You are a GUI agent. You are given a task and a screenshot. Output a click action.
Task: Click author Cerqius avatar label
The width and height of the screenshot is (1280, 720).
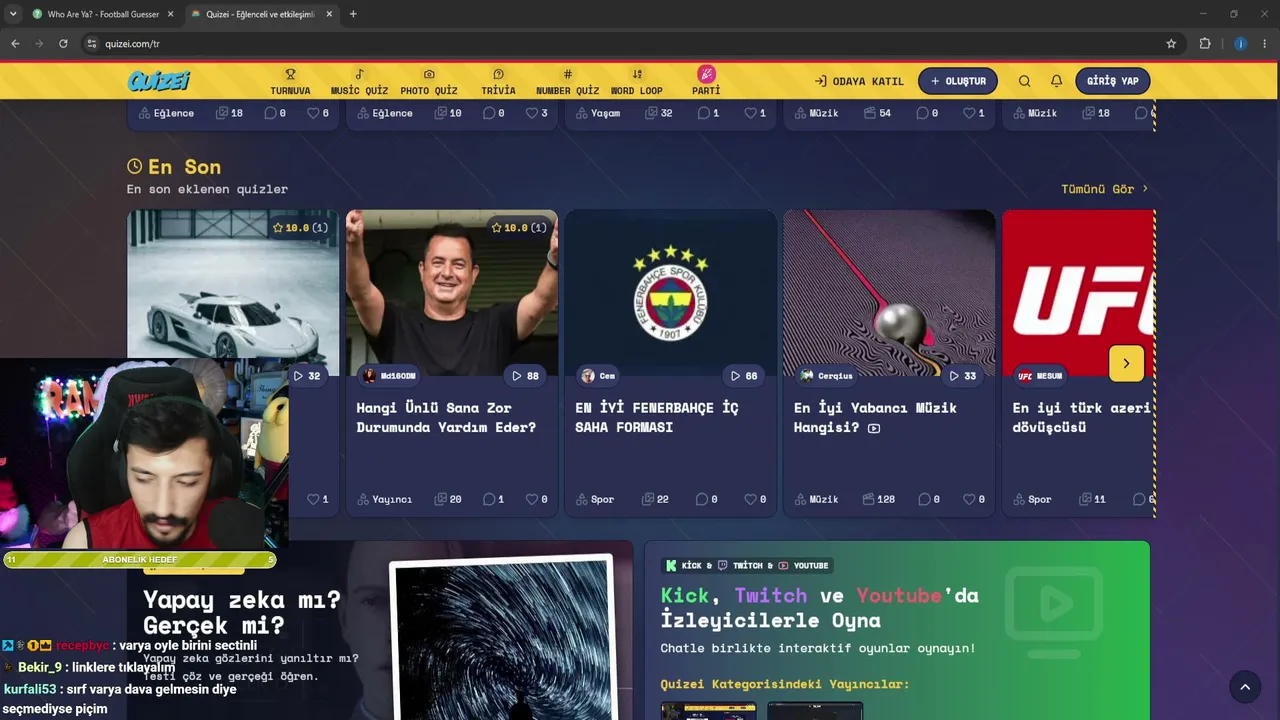(826, 376)
